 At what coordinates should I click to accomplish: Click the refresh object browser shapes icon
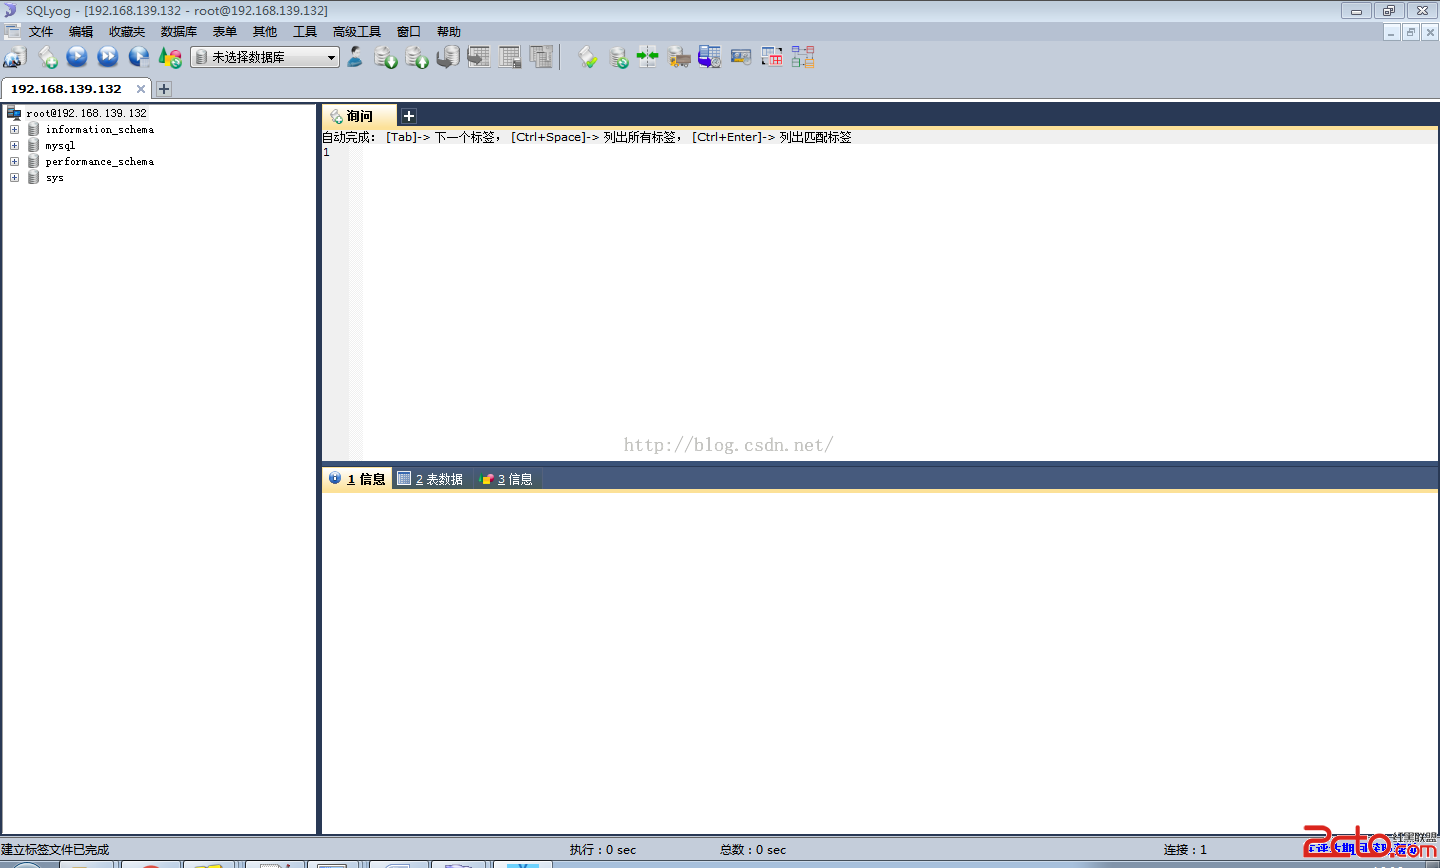point(170,57)
